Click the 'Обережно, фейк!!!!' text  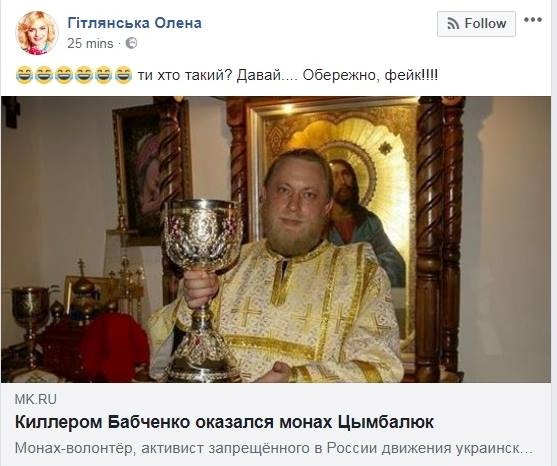[x=370, y=75]
